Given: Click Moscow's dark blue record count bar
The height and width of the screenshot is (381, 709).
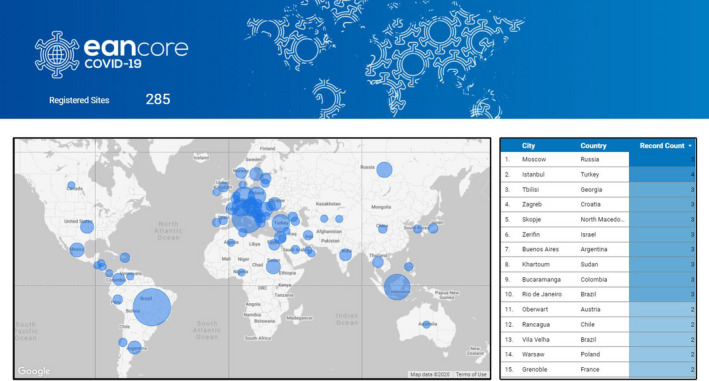Looking at the screenshot, I should pyautogui.click(x=662, y=160).
